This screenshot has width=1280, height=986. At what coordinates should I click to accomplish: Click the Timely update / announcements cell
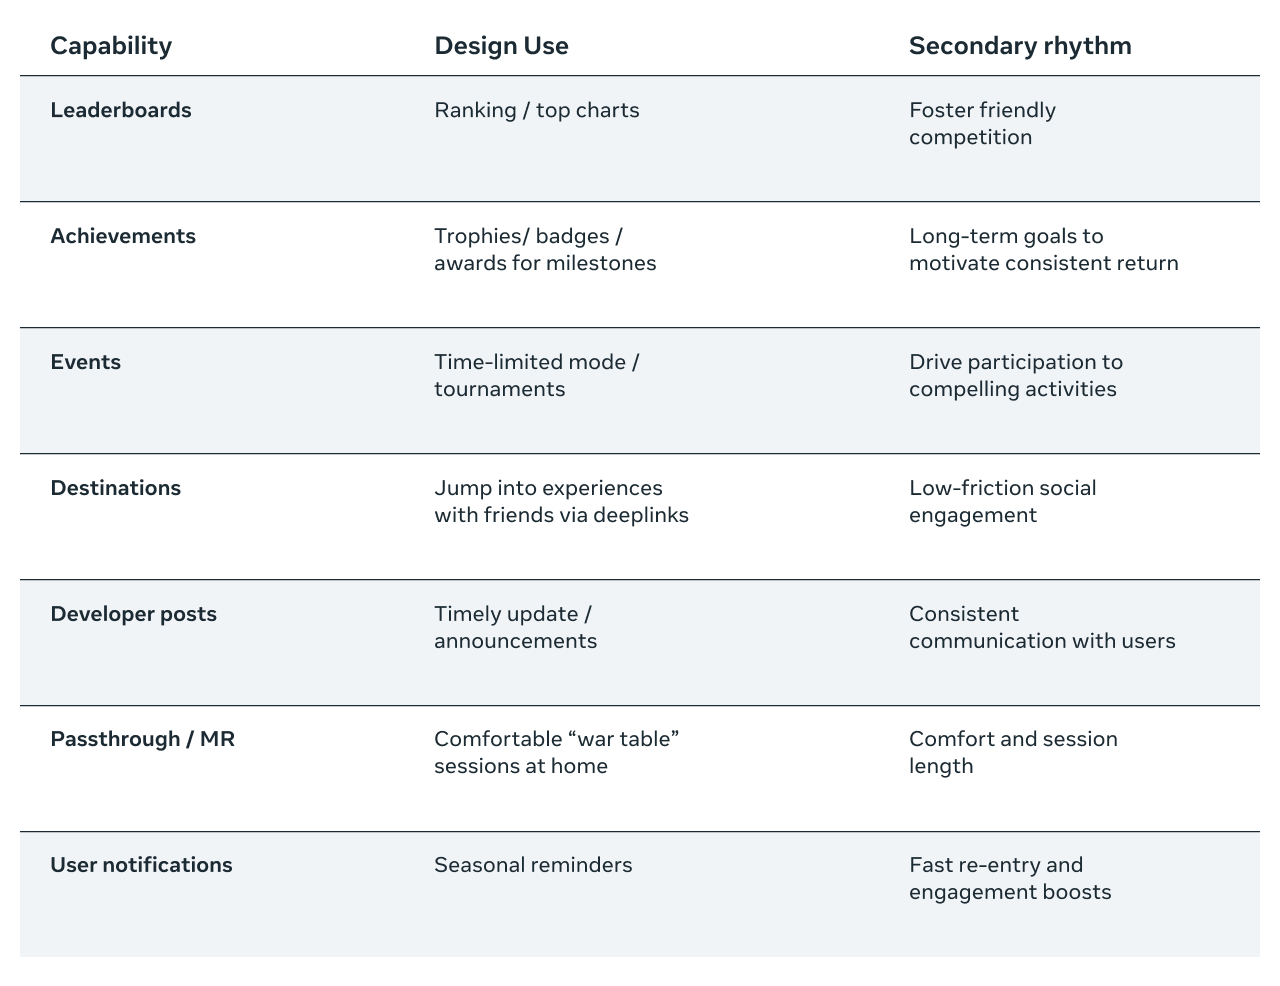click(515, 627)
